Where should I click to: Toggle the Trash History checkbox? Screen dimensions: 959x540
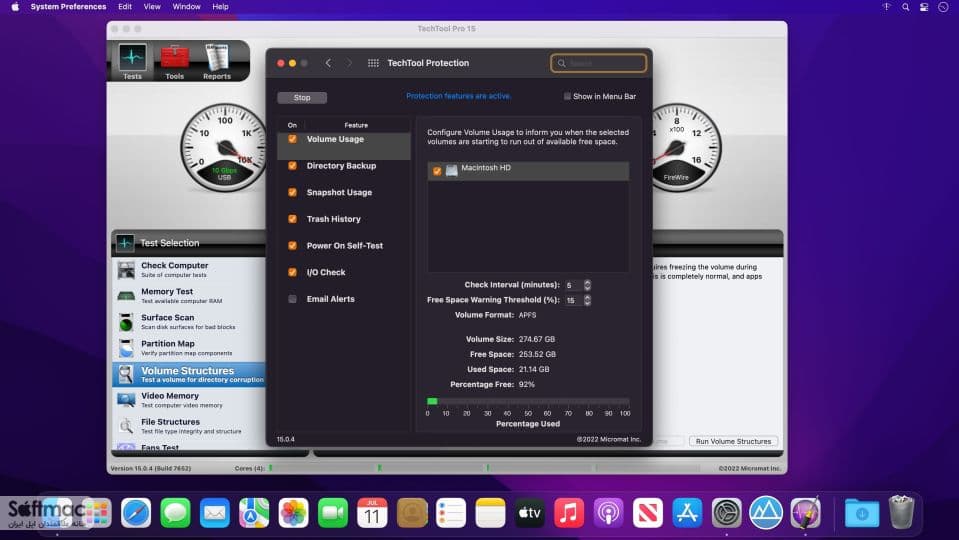pyautogui.click(x=292, y=219)
